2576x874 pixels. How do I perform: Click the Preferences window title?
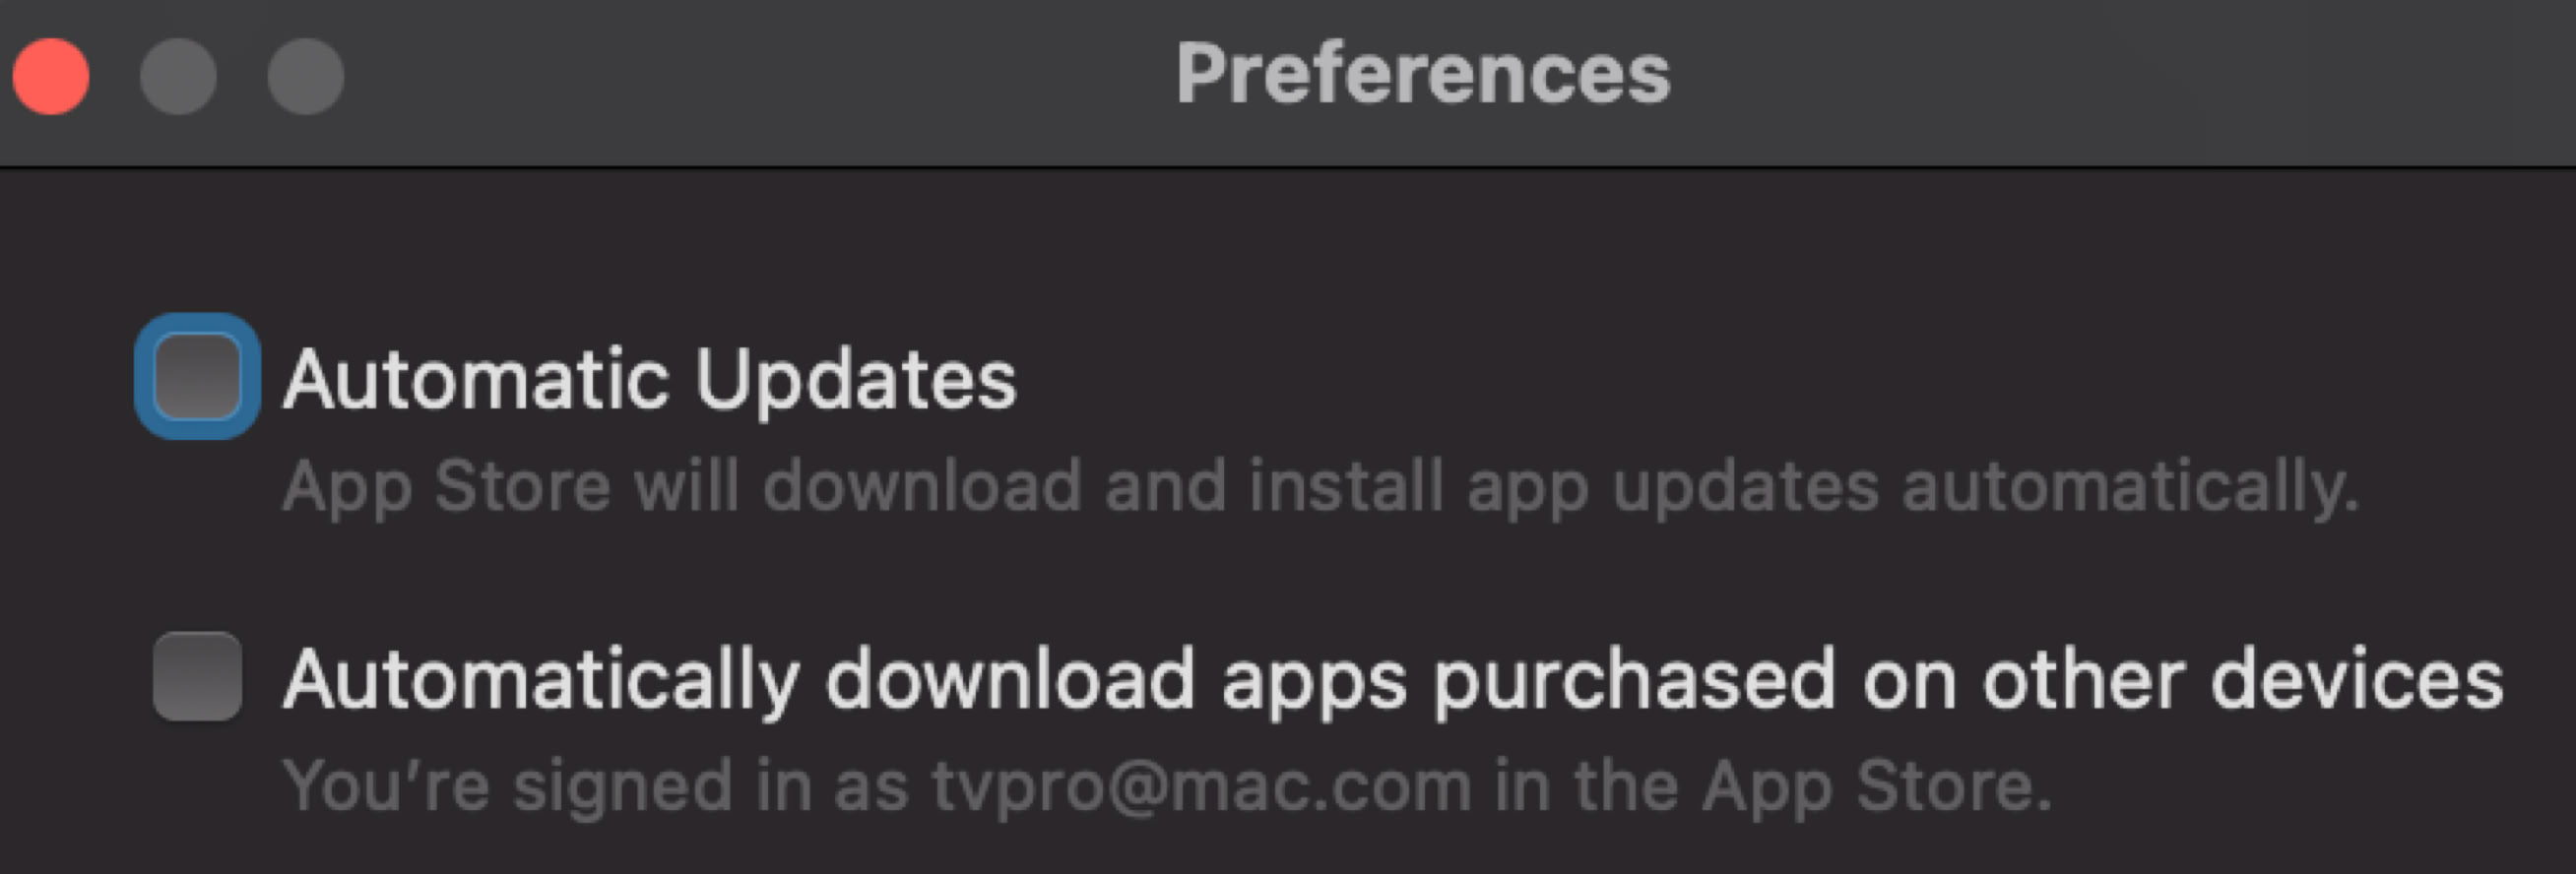[1422, 74]
